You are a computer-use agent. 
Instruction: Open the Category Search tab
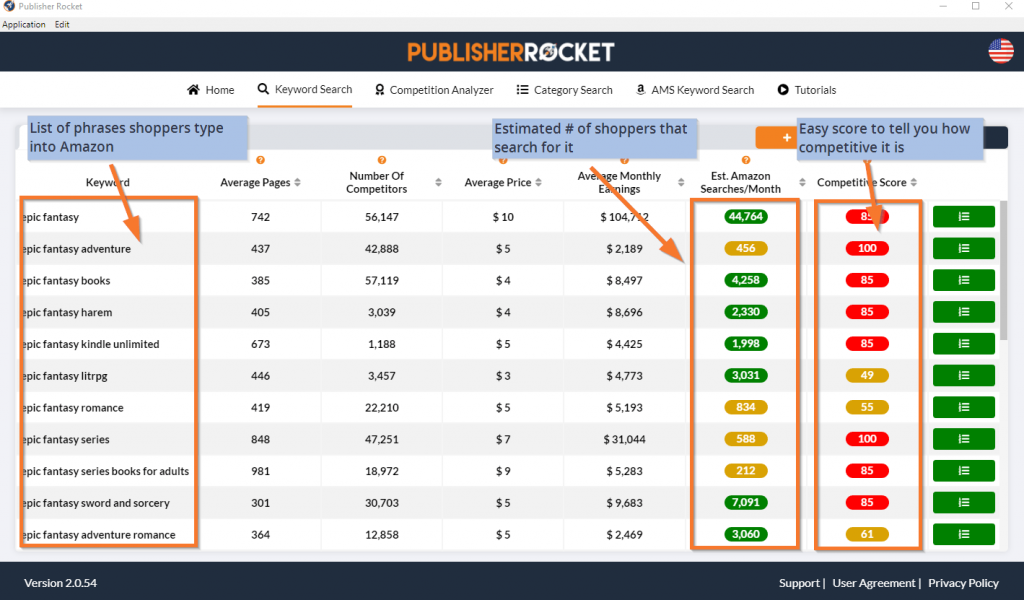tap(564, 90)
